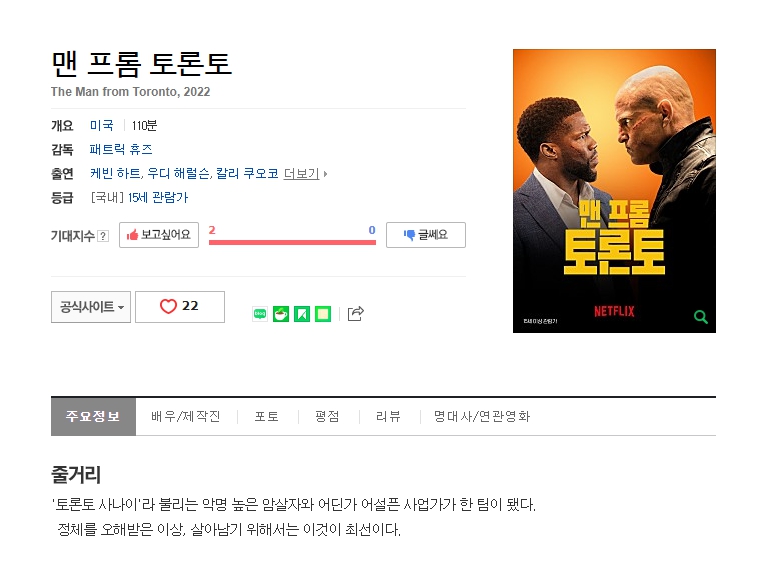
Task: Share to Naver Cafe icon
Action: tap(281, 314)
